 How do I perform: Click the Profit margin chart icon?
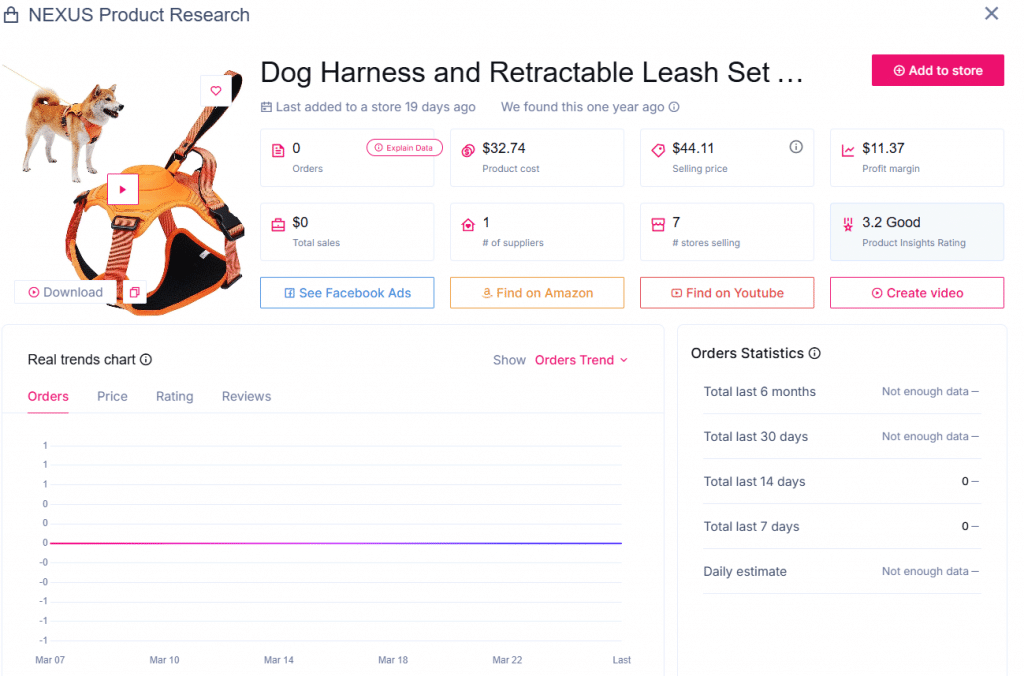point(848,152)
